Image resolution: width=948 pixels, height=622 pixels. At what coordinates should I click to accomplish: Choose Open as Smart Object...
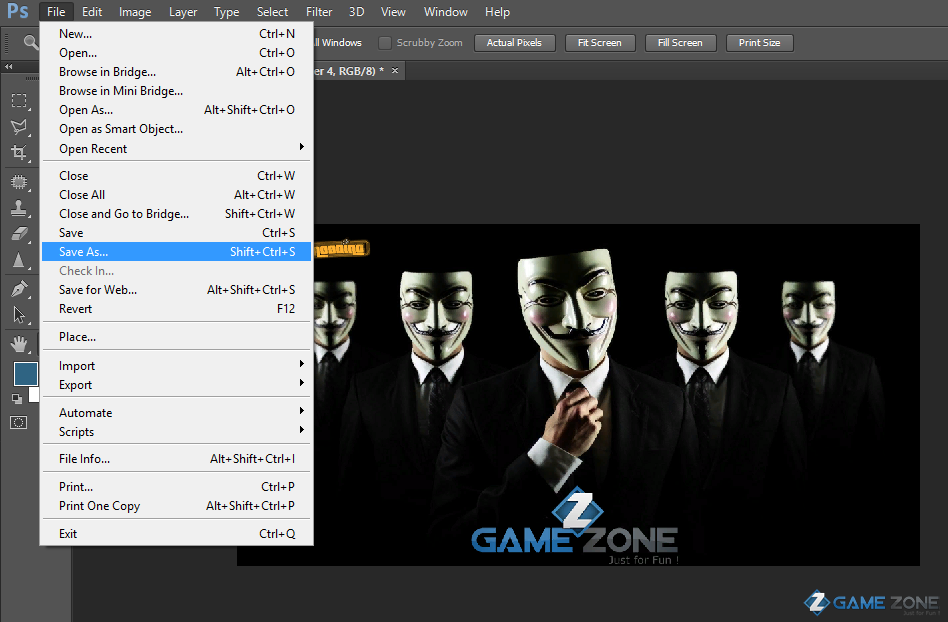(x=177, y=129)
